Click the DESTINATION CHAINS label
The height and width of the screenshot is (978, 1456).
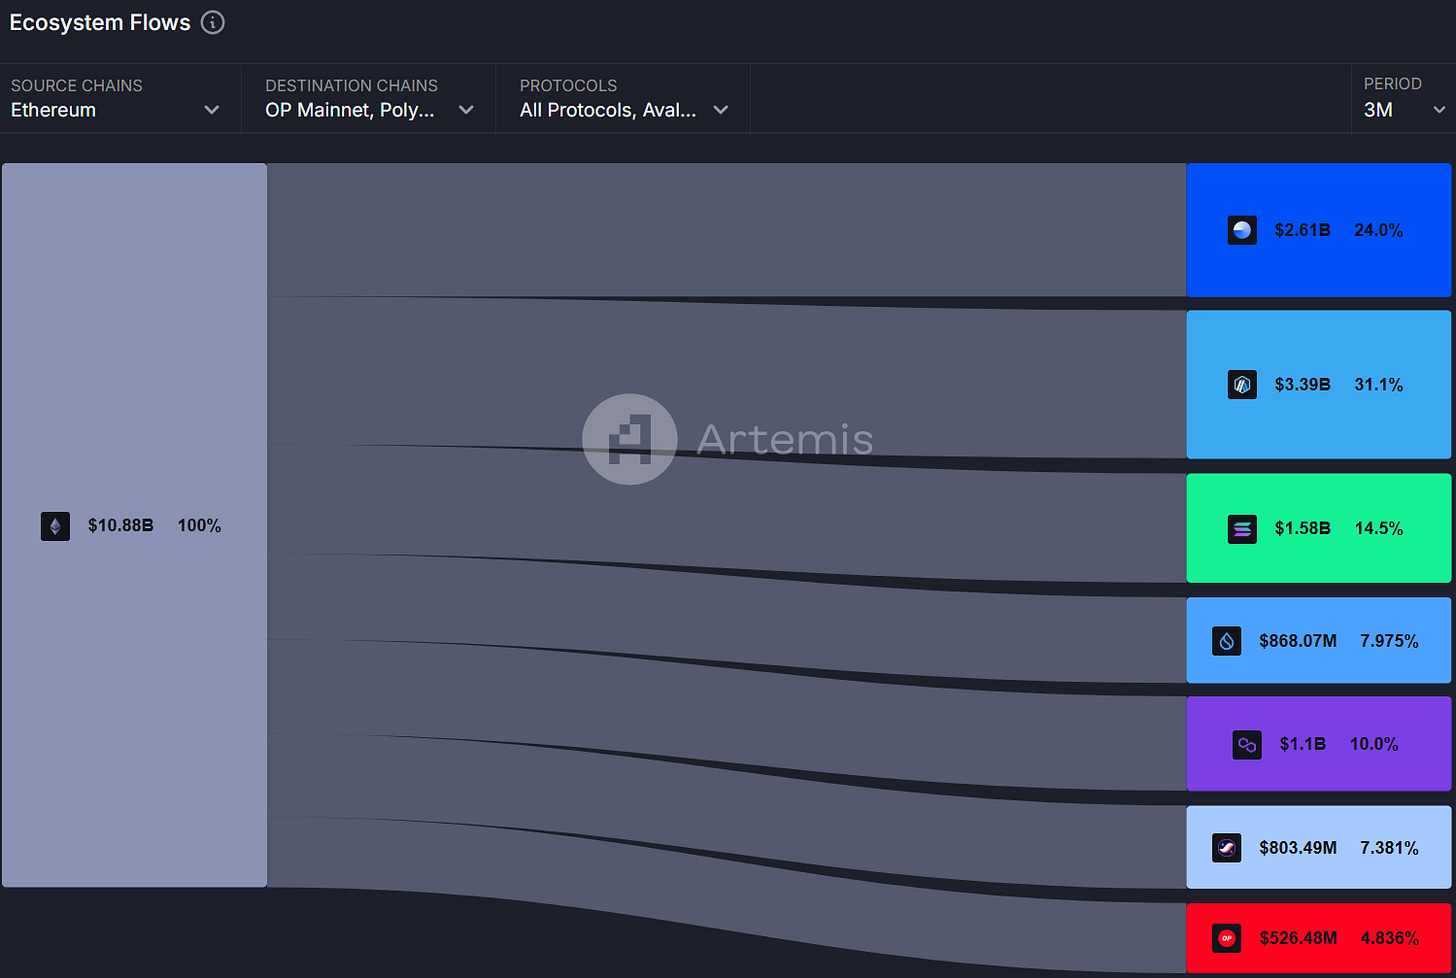click(x=351, y=86)
